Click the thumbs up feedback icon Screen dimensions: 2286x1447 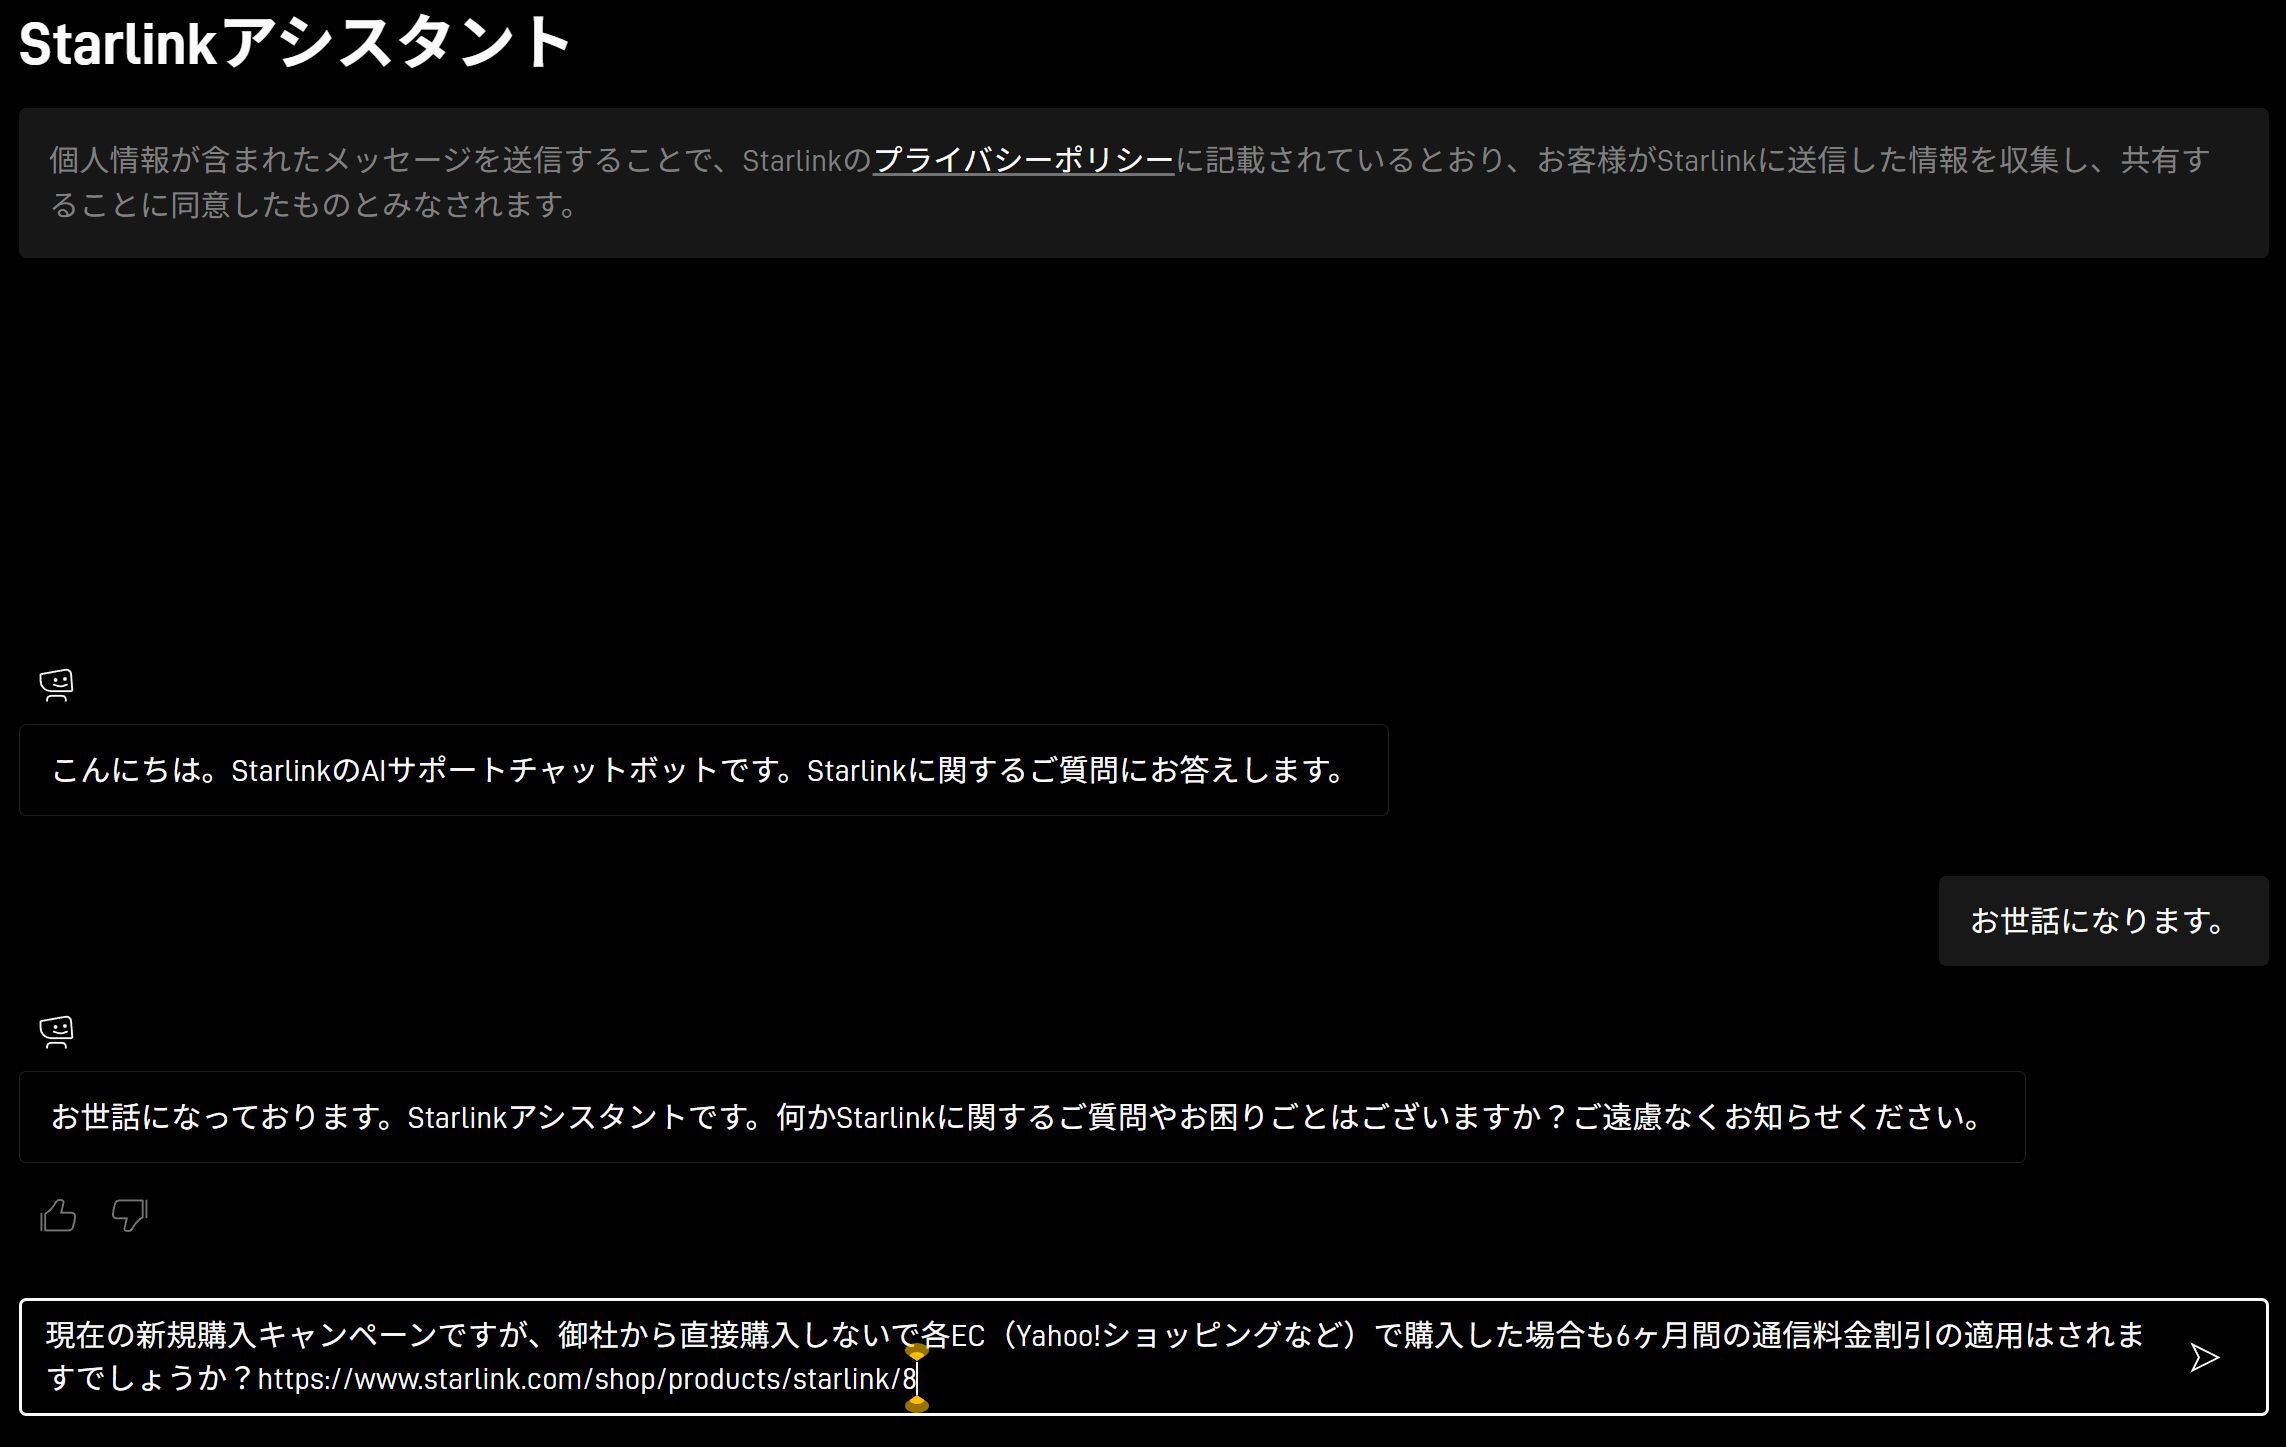pyautogui.click(x=58, y=1215)
